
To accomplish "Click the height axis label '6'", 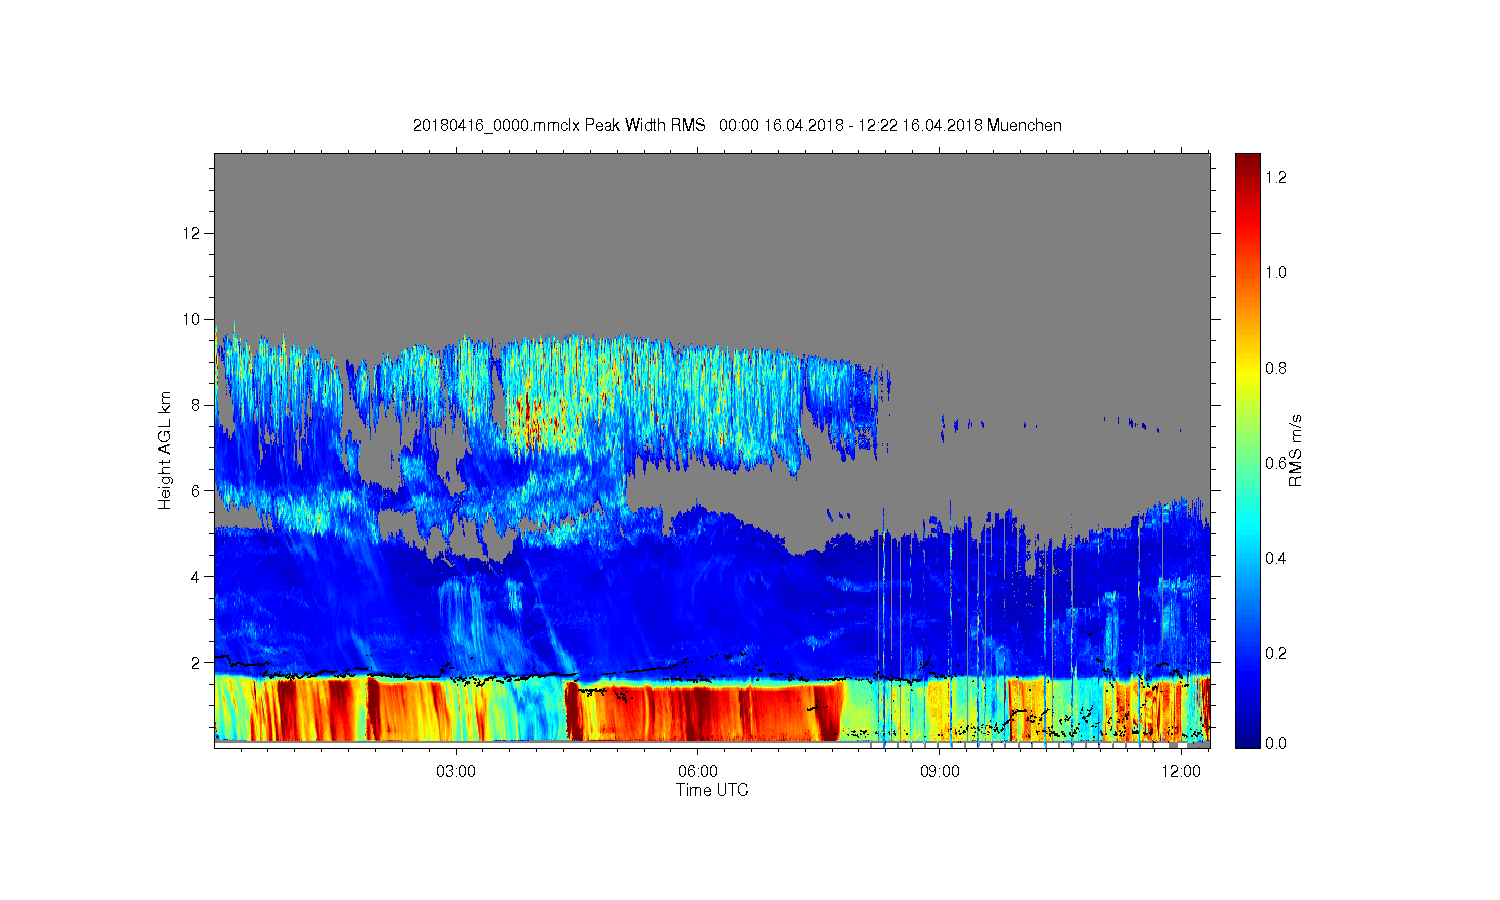I will (197, 490).
